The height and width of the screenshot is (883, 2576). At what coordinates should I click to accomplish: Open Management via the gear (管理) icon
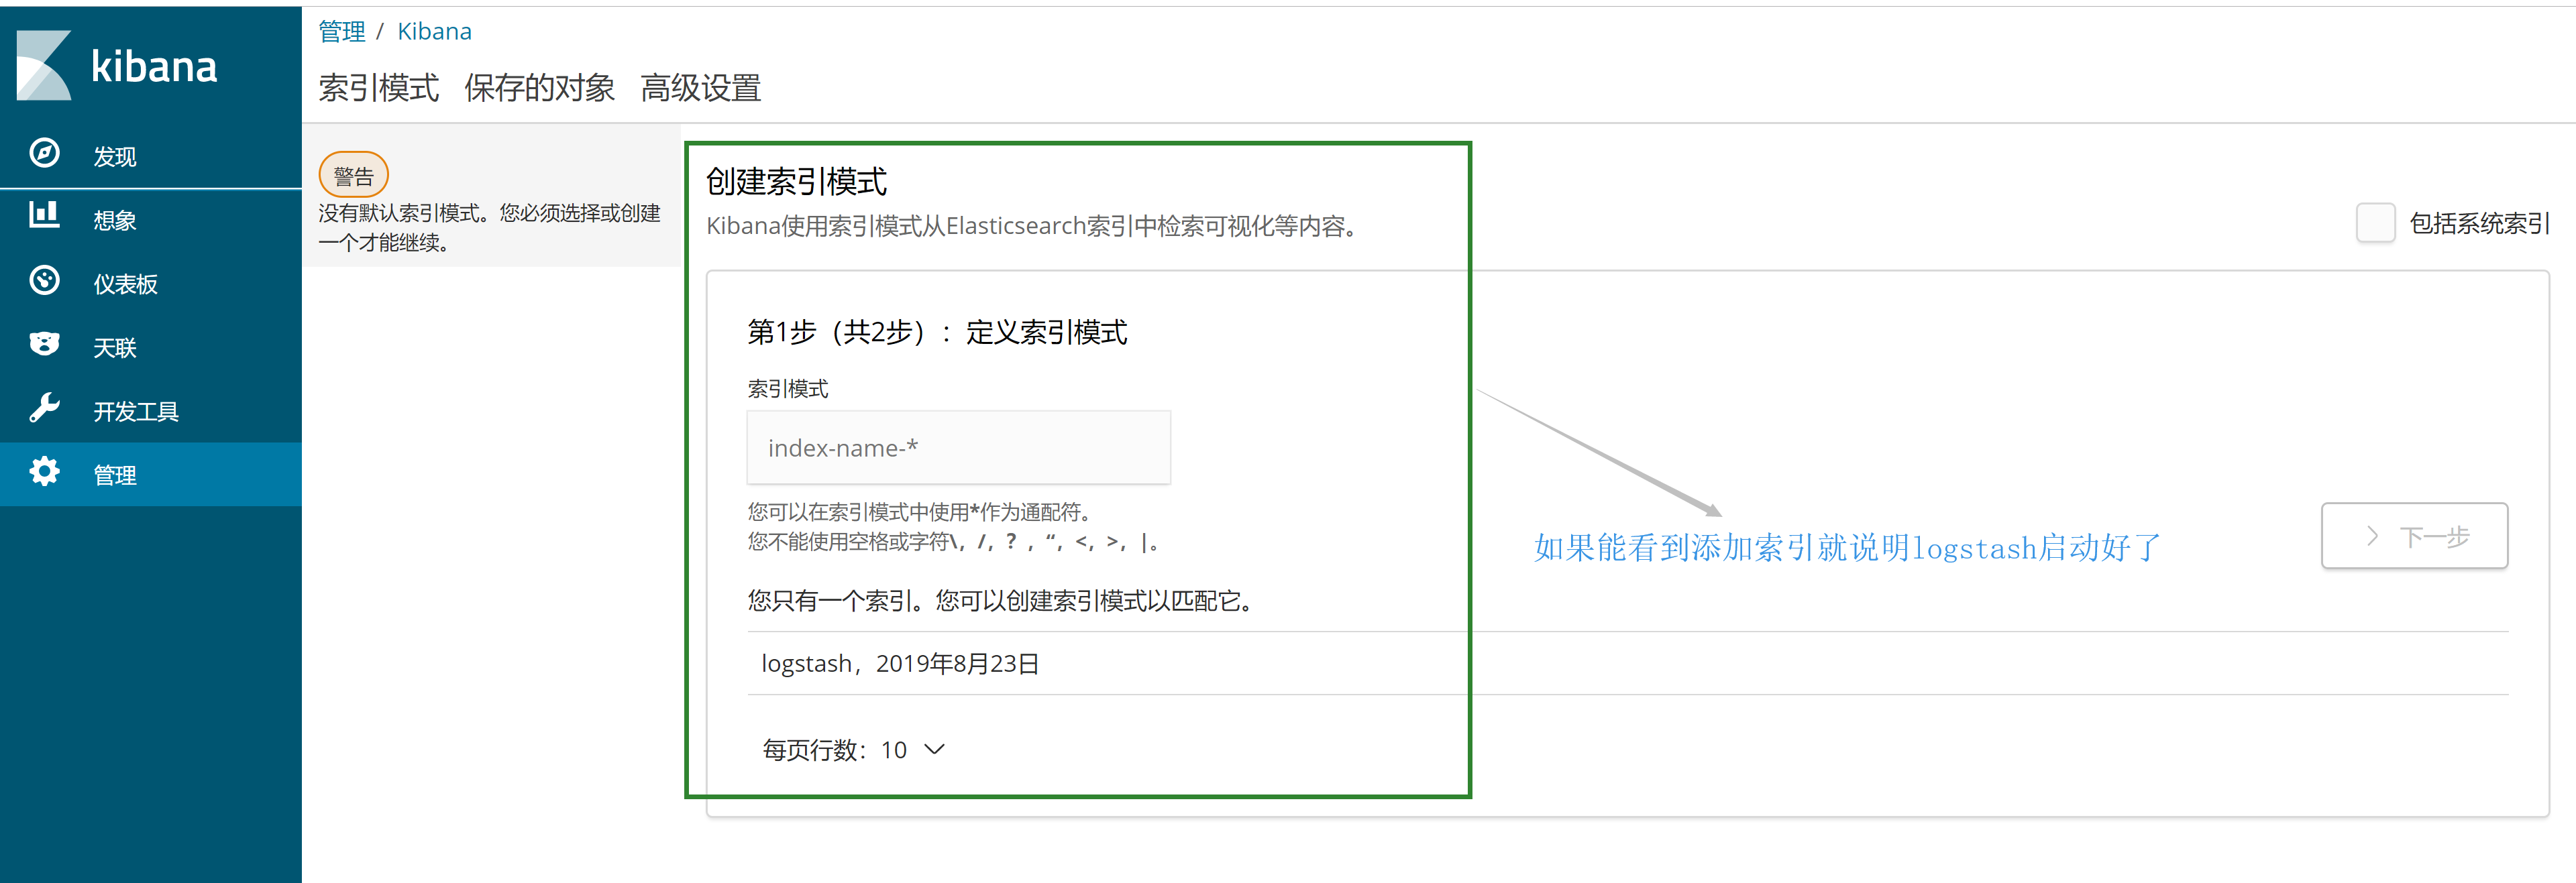(x=44, y=473)
